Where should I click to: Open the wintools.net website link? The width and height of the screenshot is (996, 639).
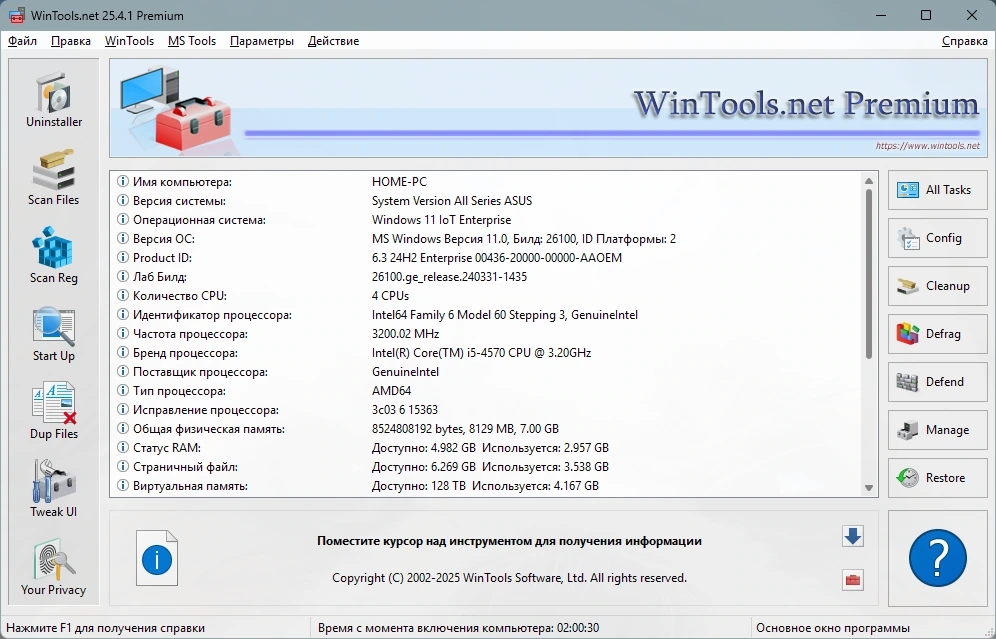[x=927, y=146]
